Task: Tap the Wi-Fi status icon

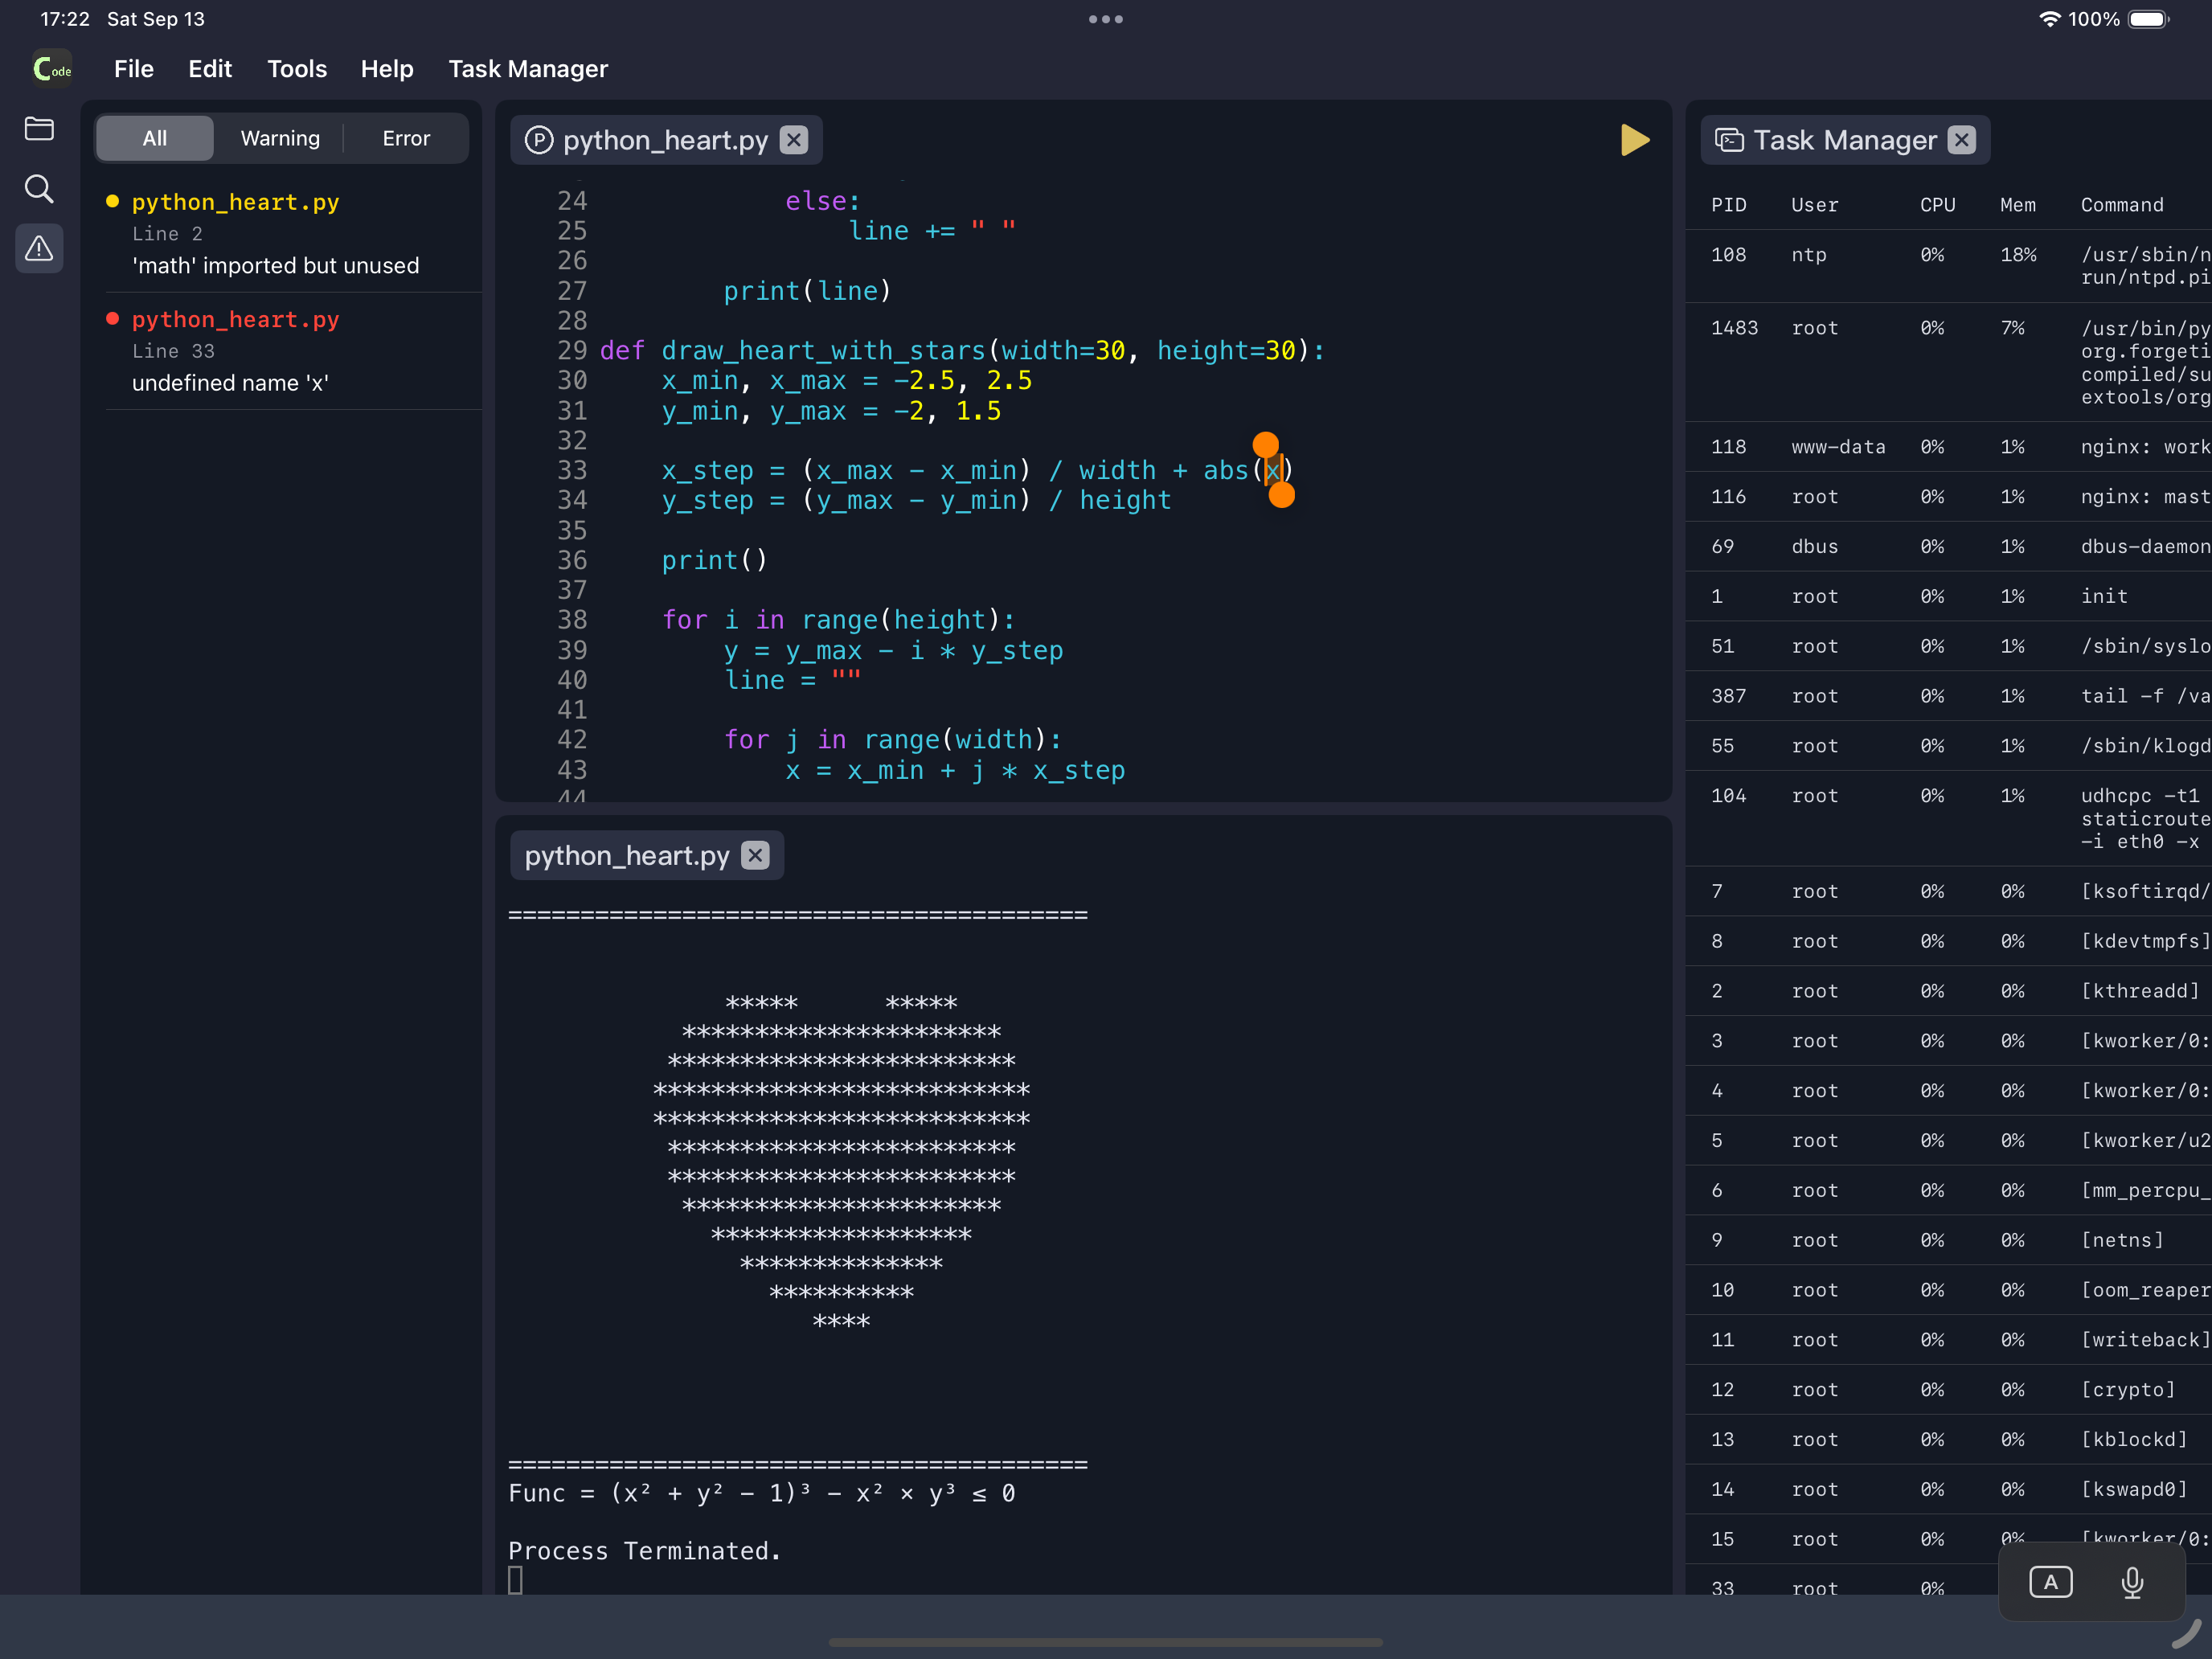Action: pyautogui.click(x=2050, y=19)
